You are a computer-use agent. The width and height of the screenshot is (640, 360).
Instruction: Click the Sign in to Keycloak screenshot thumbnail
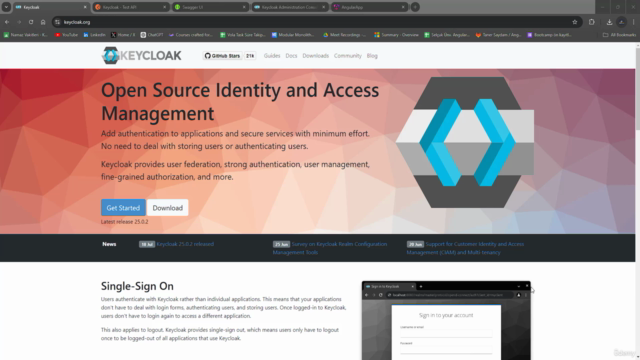446,320
